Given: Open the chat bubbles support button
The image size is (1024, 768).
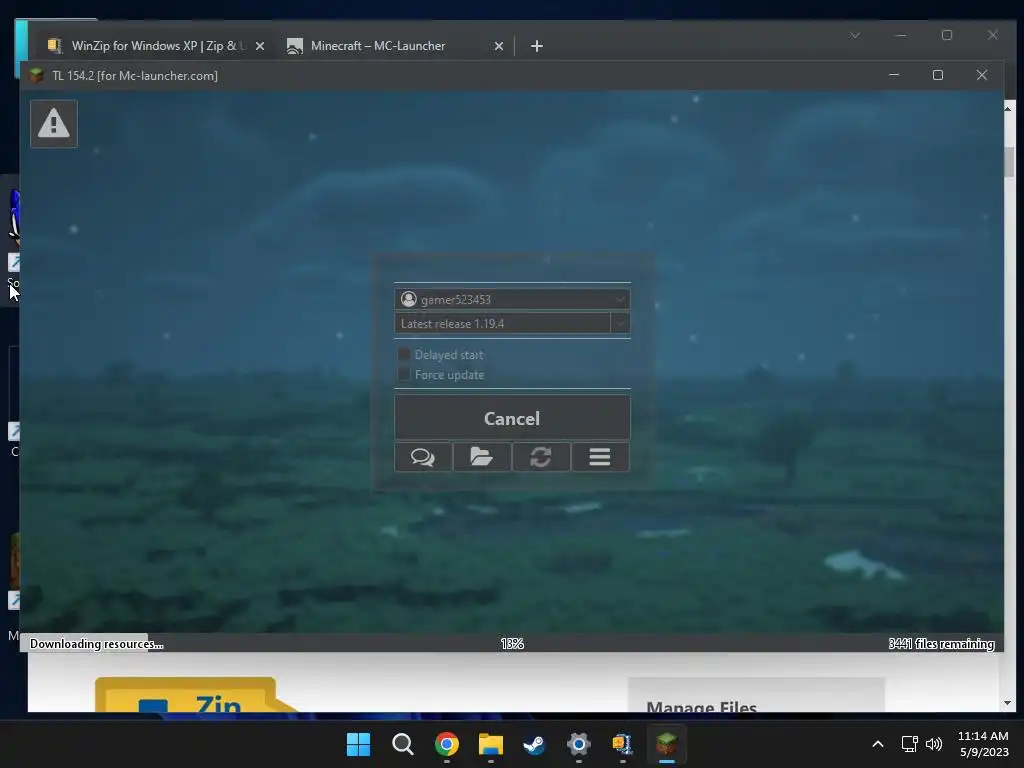Looking at the screenshot, I should [423, 457].
